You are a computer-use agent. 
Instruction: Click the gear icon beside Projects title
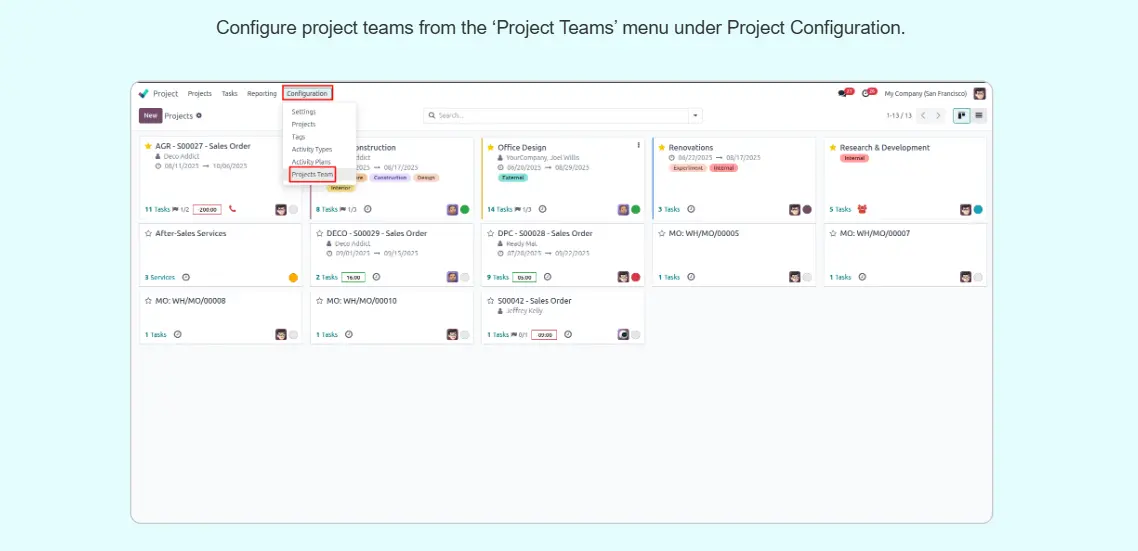click(199, 116)
